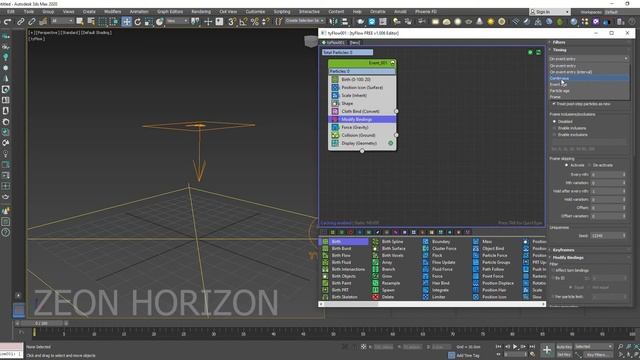
Task: Pick the Spawn operator from depot
Action: click(x=388, y=290)
